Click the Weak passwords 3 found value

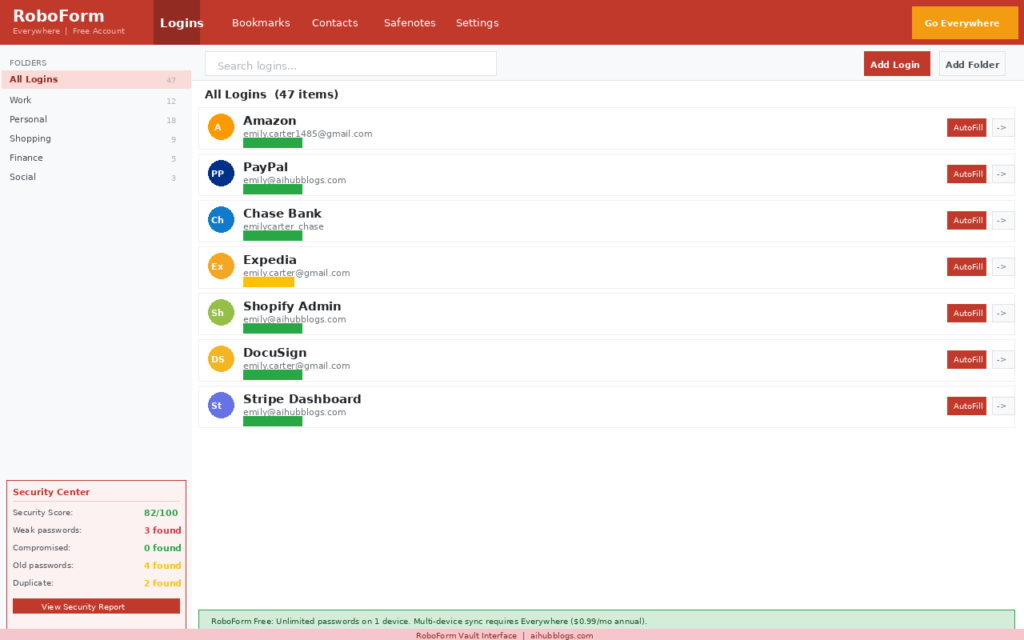pos(162,530)
